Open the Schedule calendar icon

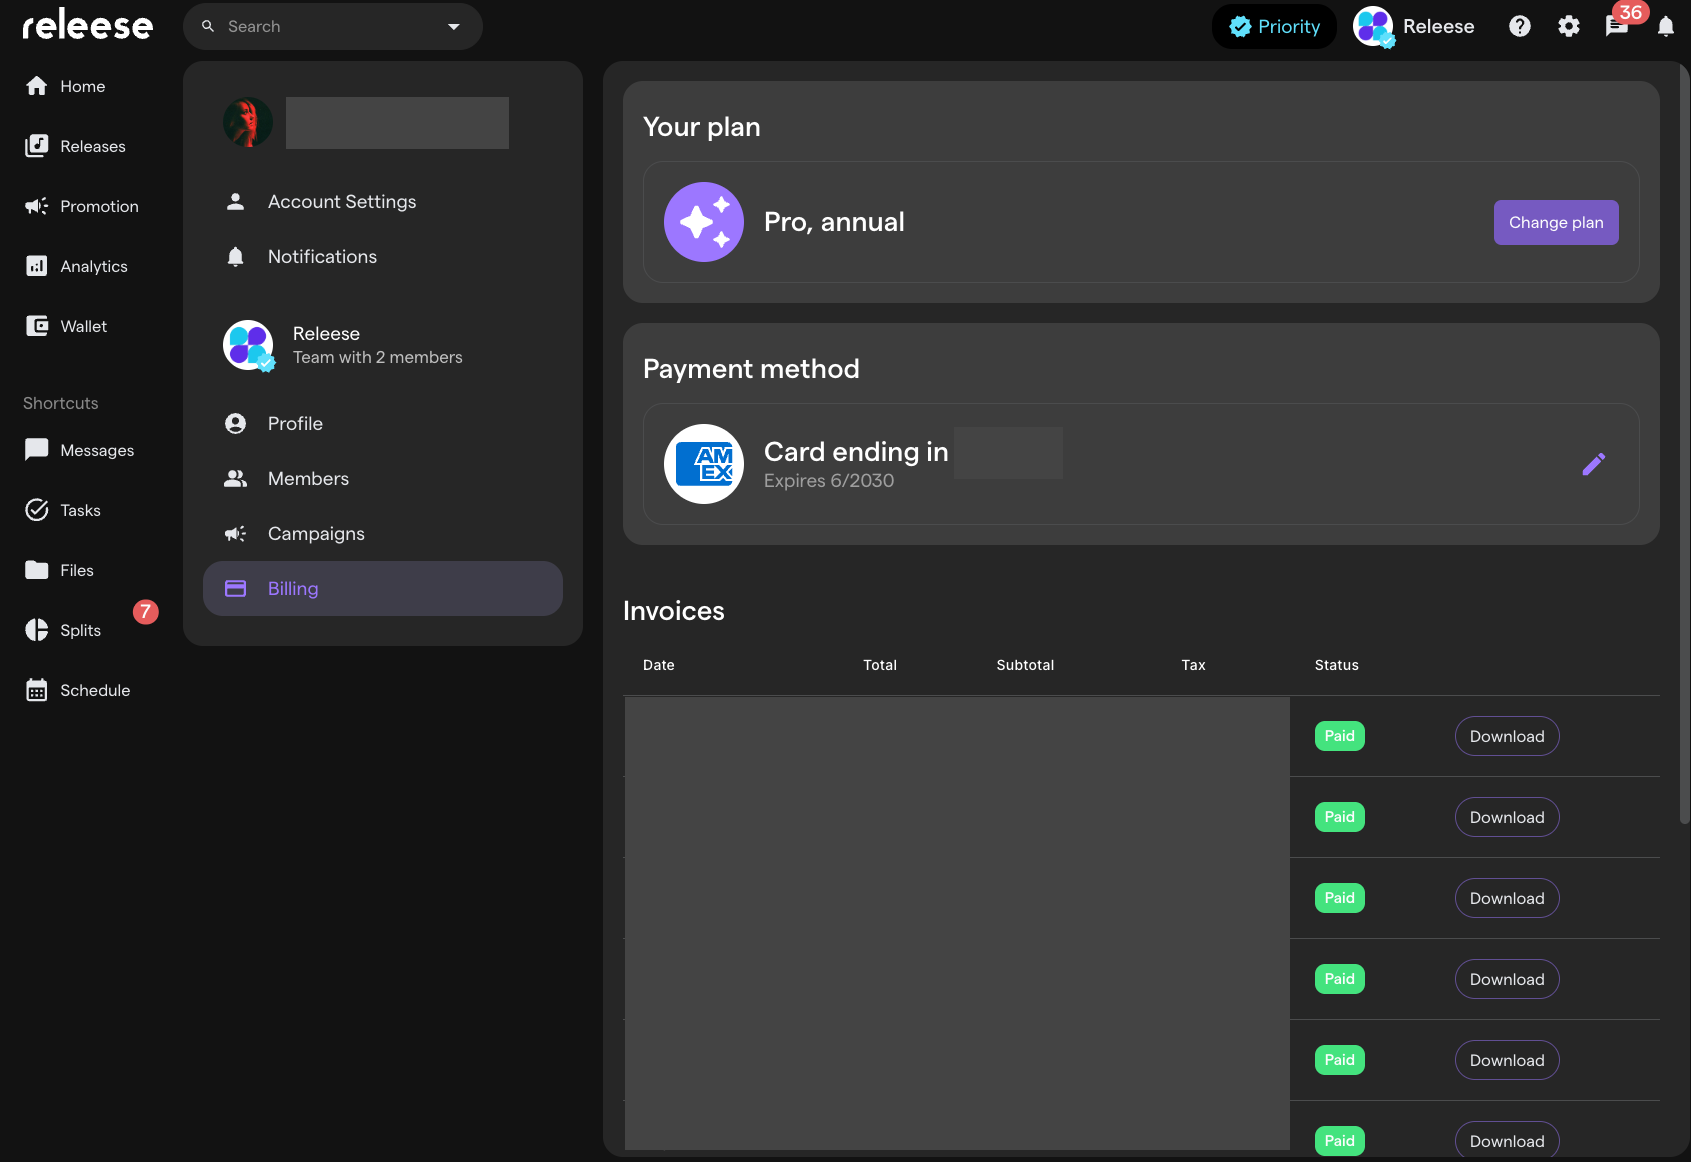37,690
